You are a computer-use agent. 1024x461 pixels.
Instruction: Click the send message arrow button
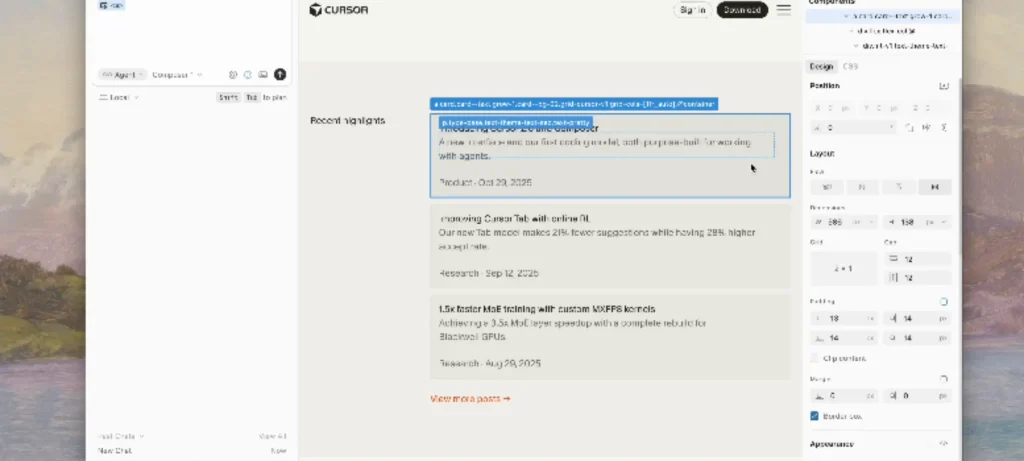[280, 74]
